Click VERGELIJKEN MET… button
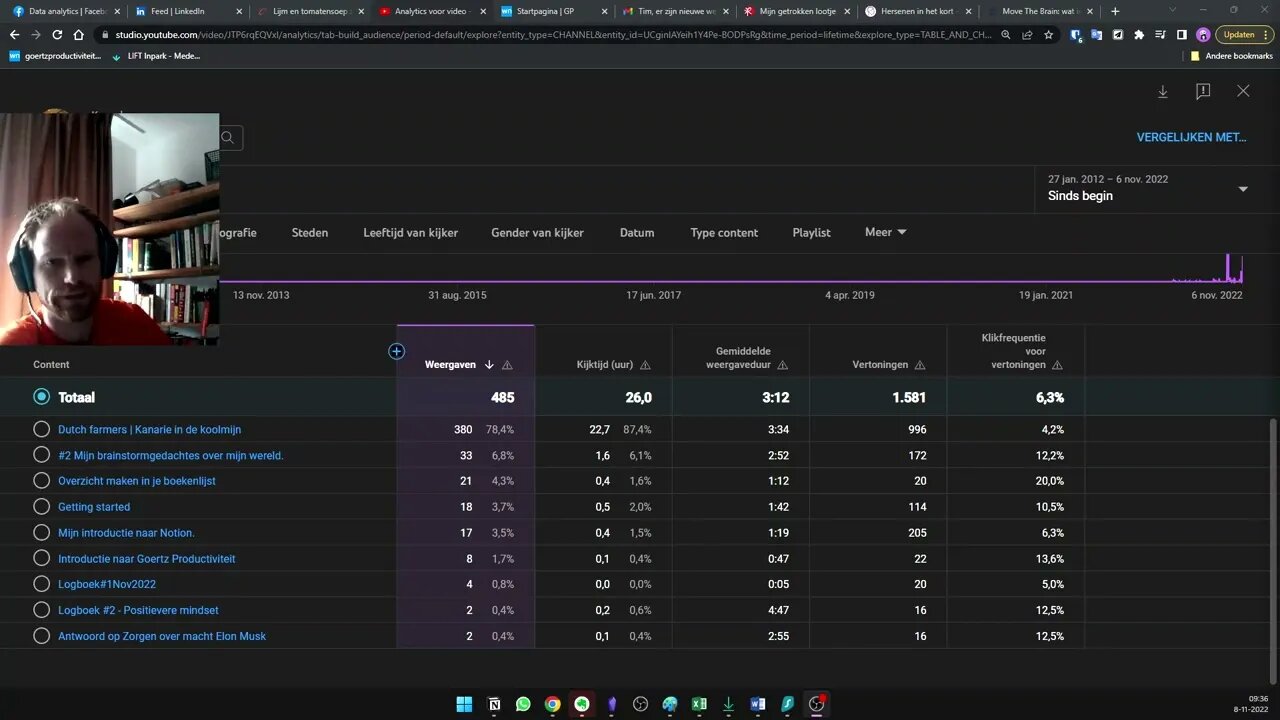This screenshot has width=1280, height=720. [1191, 138]
